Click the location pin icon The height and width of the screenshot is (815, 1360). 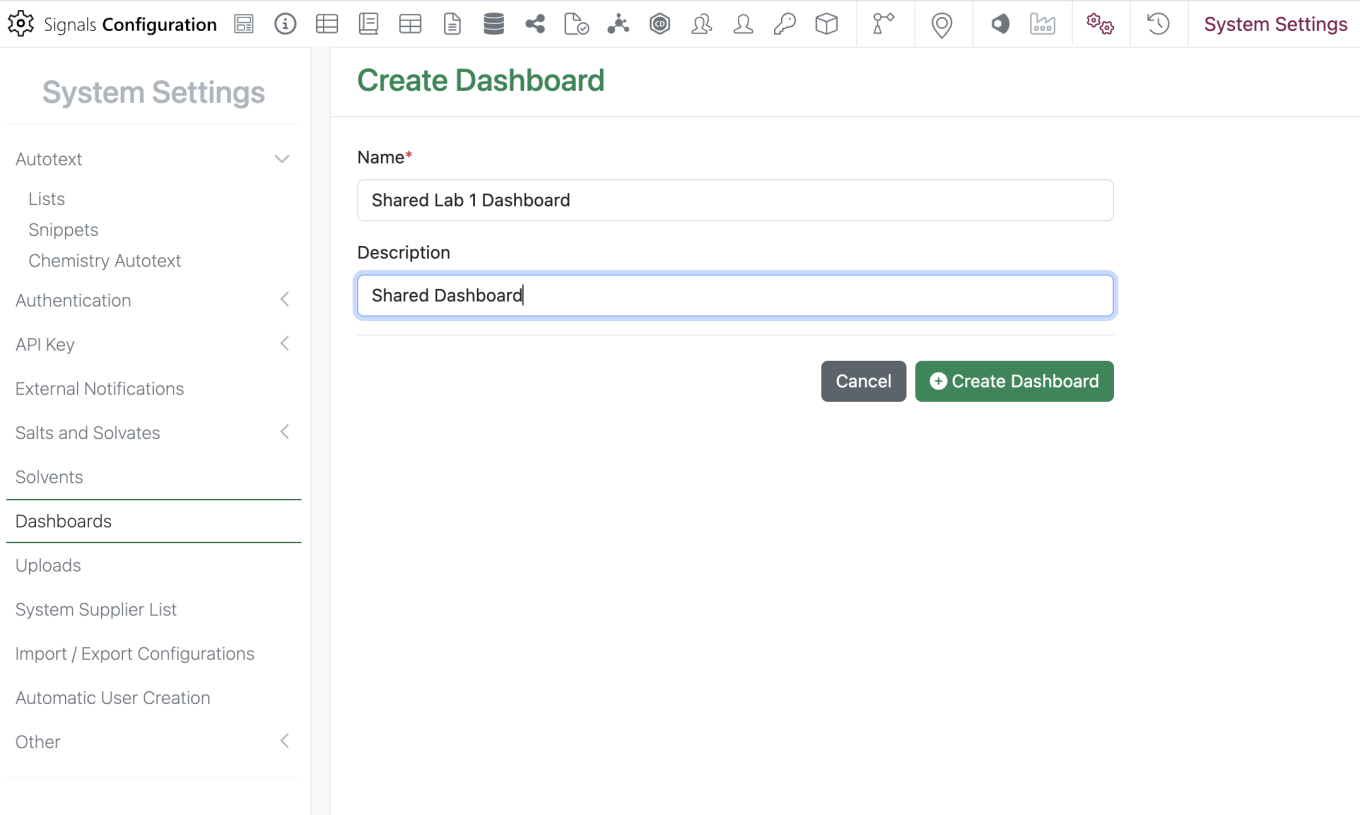tap(941, 25)
